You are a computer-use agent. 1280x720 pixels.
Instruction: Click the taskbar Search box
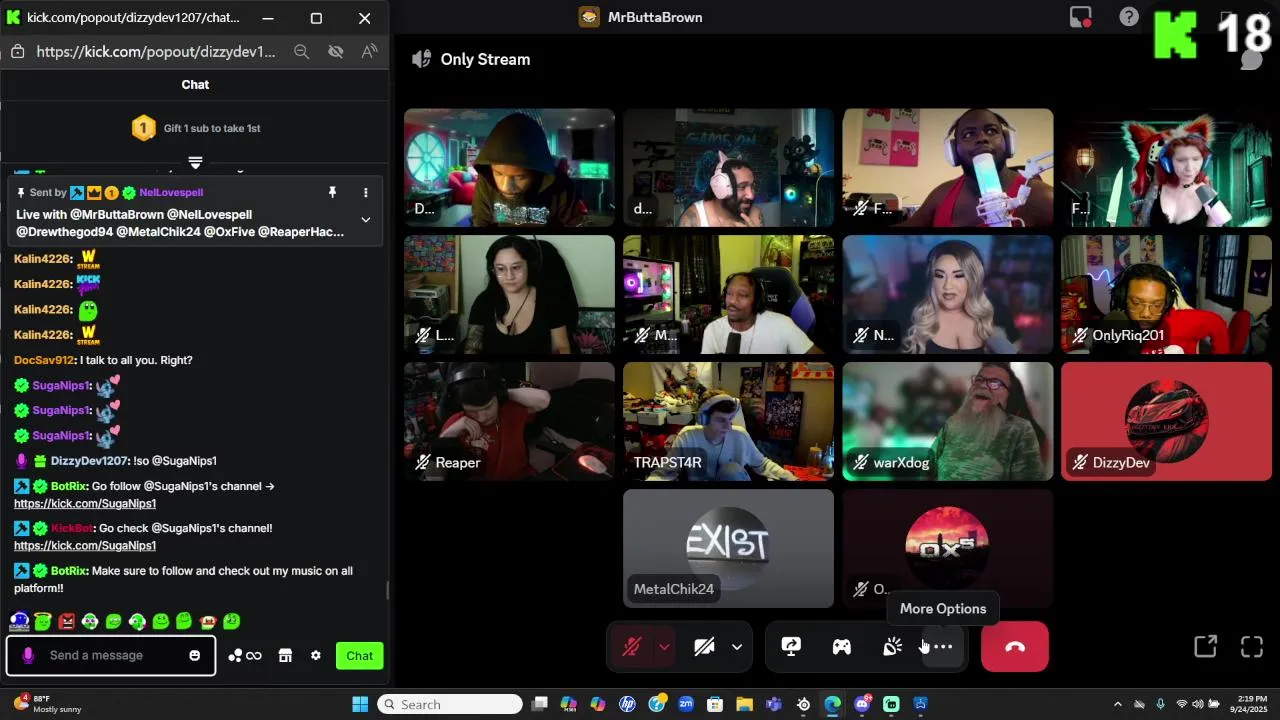tap(450, 704)
